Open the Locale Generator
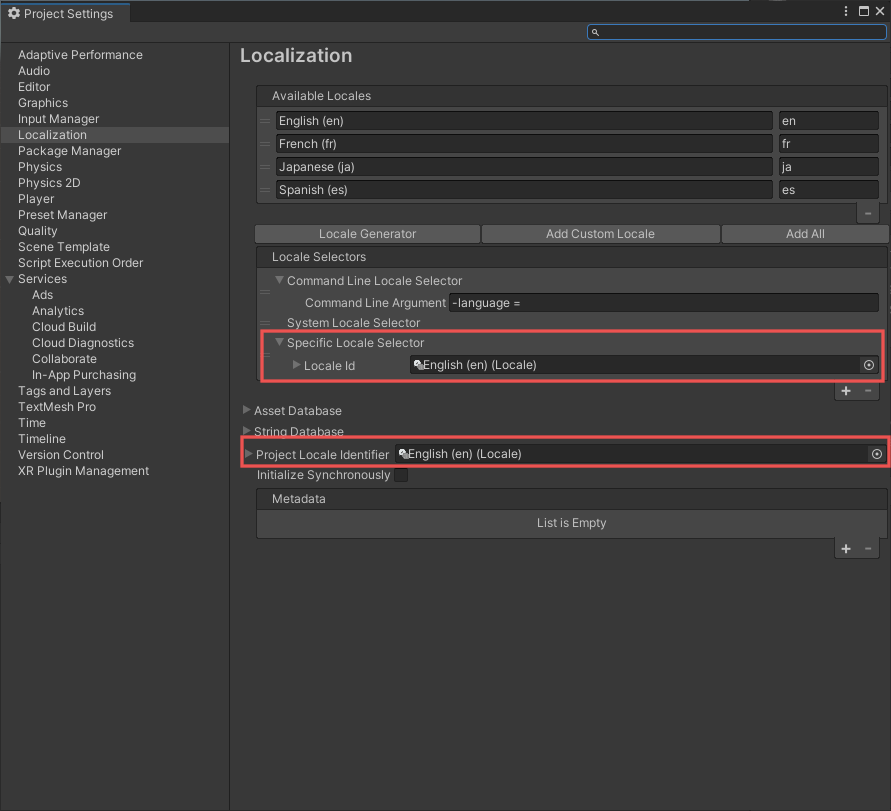The width and height of the screenshot is (891, 811). pyautogui.click(x=366, y=233)
